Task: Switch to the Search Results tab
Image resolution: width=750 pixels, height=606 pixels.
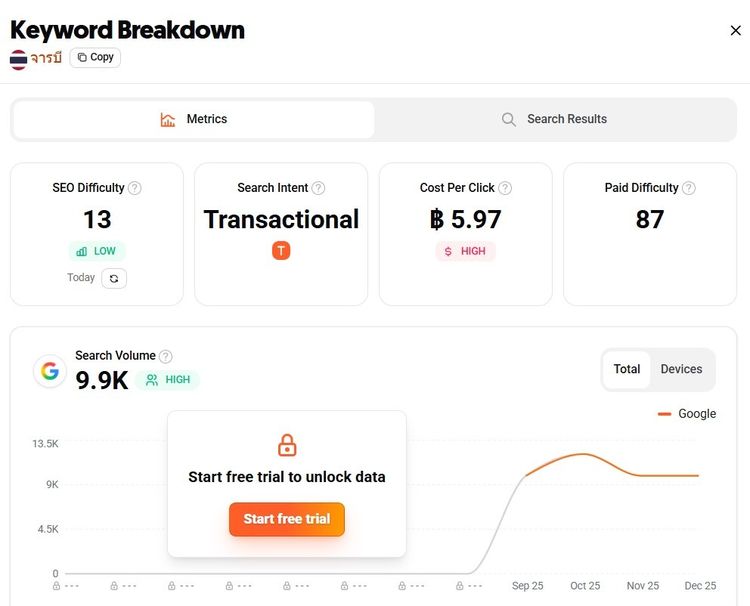Action: [554, 119]
